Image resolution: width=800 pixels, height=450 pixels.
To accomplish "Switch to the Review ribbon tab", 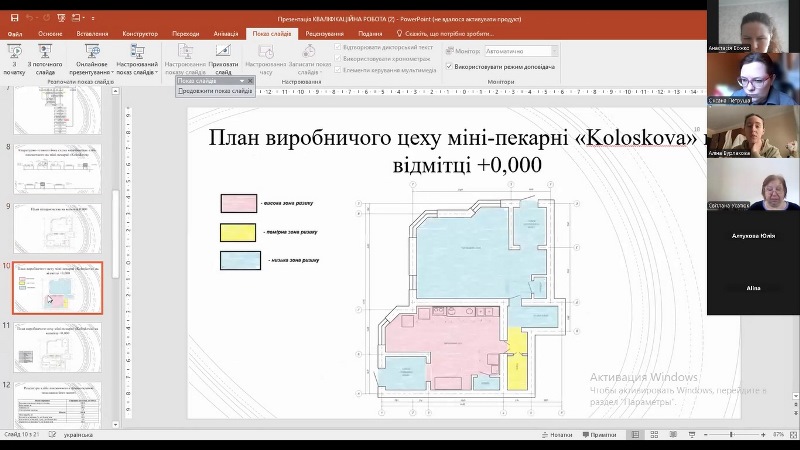I will 325,33.
